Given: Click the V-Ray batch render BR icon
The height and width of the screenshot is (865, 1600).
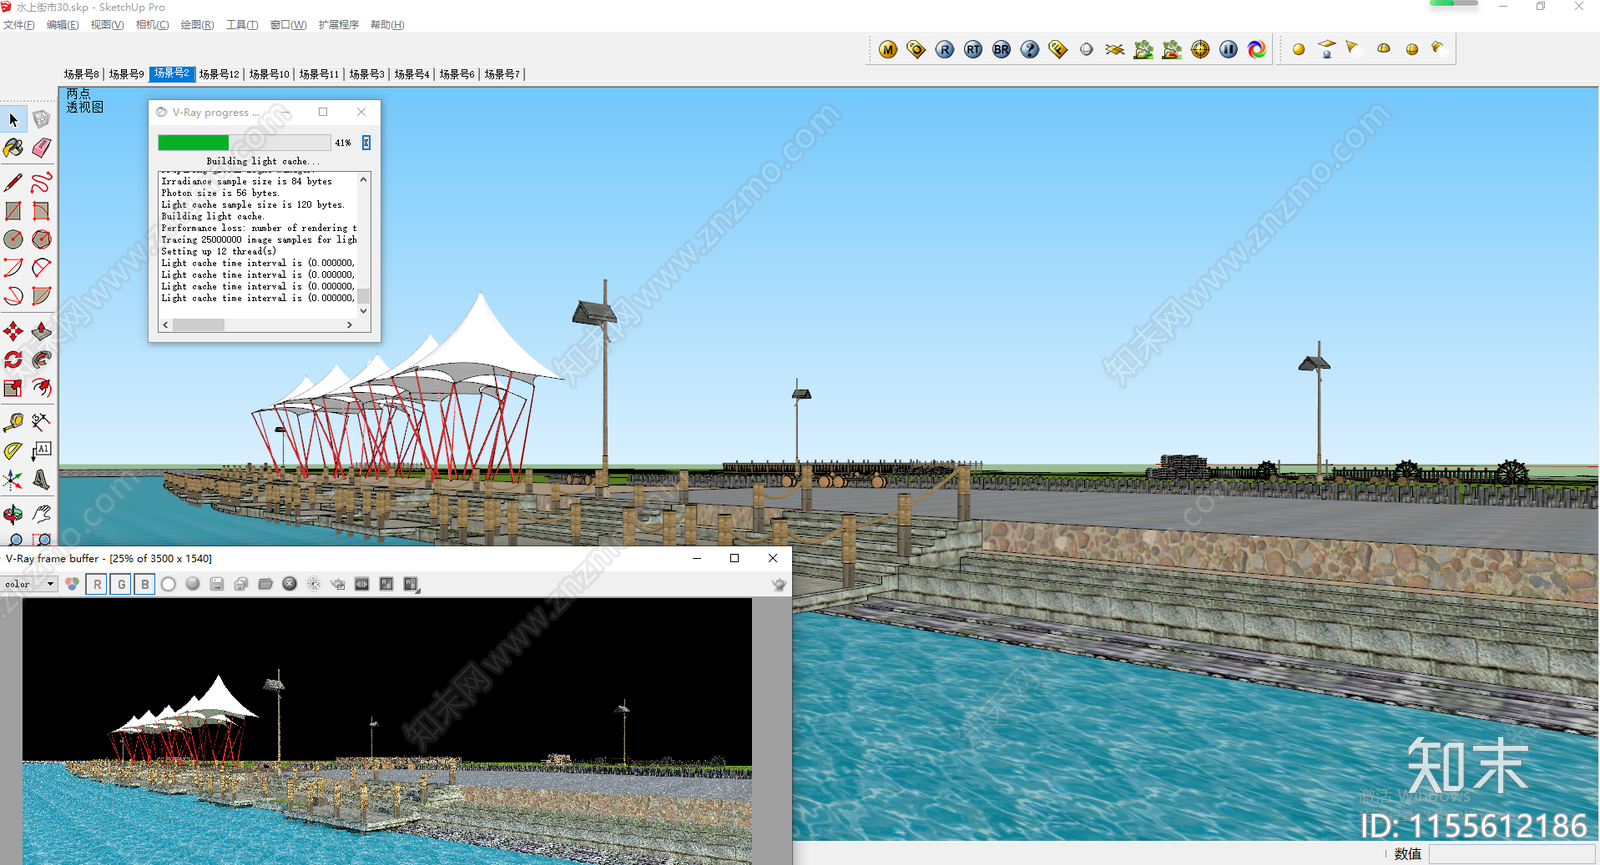Looking at the screenshot, I should (1001, 49).
